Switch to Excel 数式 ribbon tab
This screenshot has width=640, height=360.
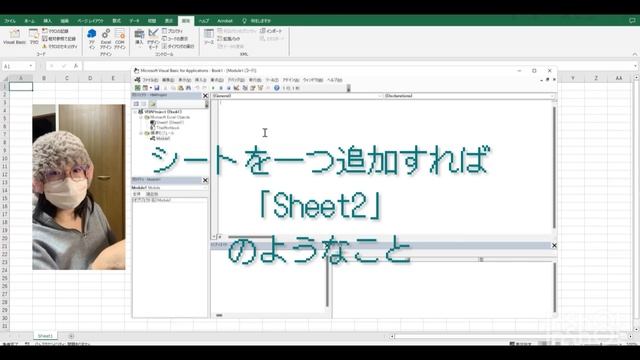click(117, 21)
